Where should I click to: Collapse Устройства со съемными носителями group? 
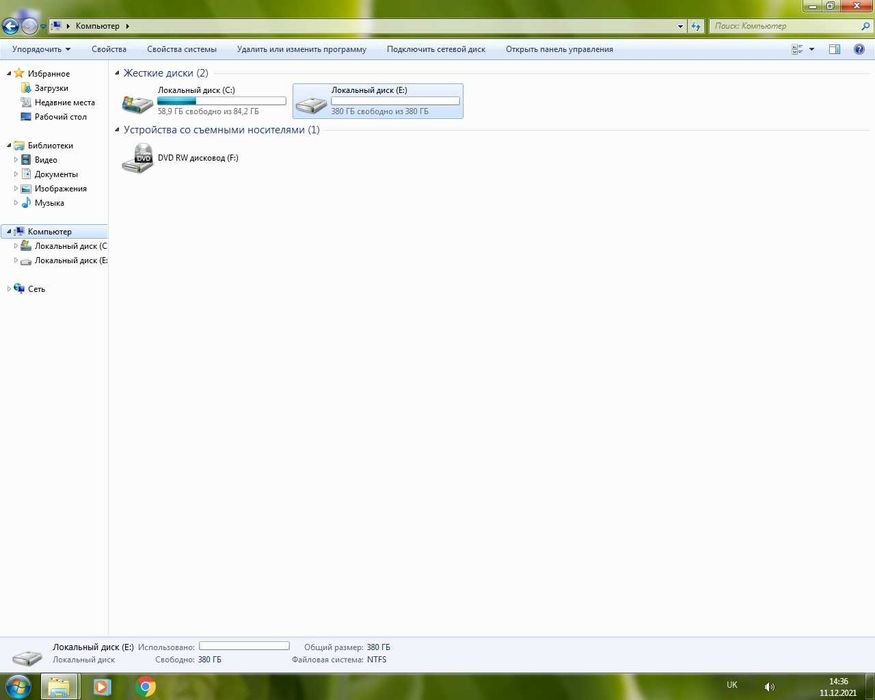tap(117, 130)
